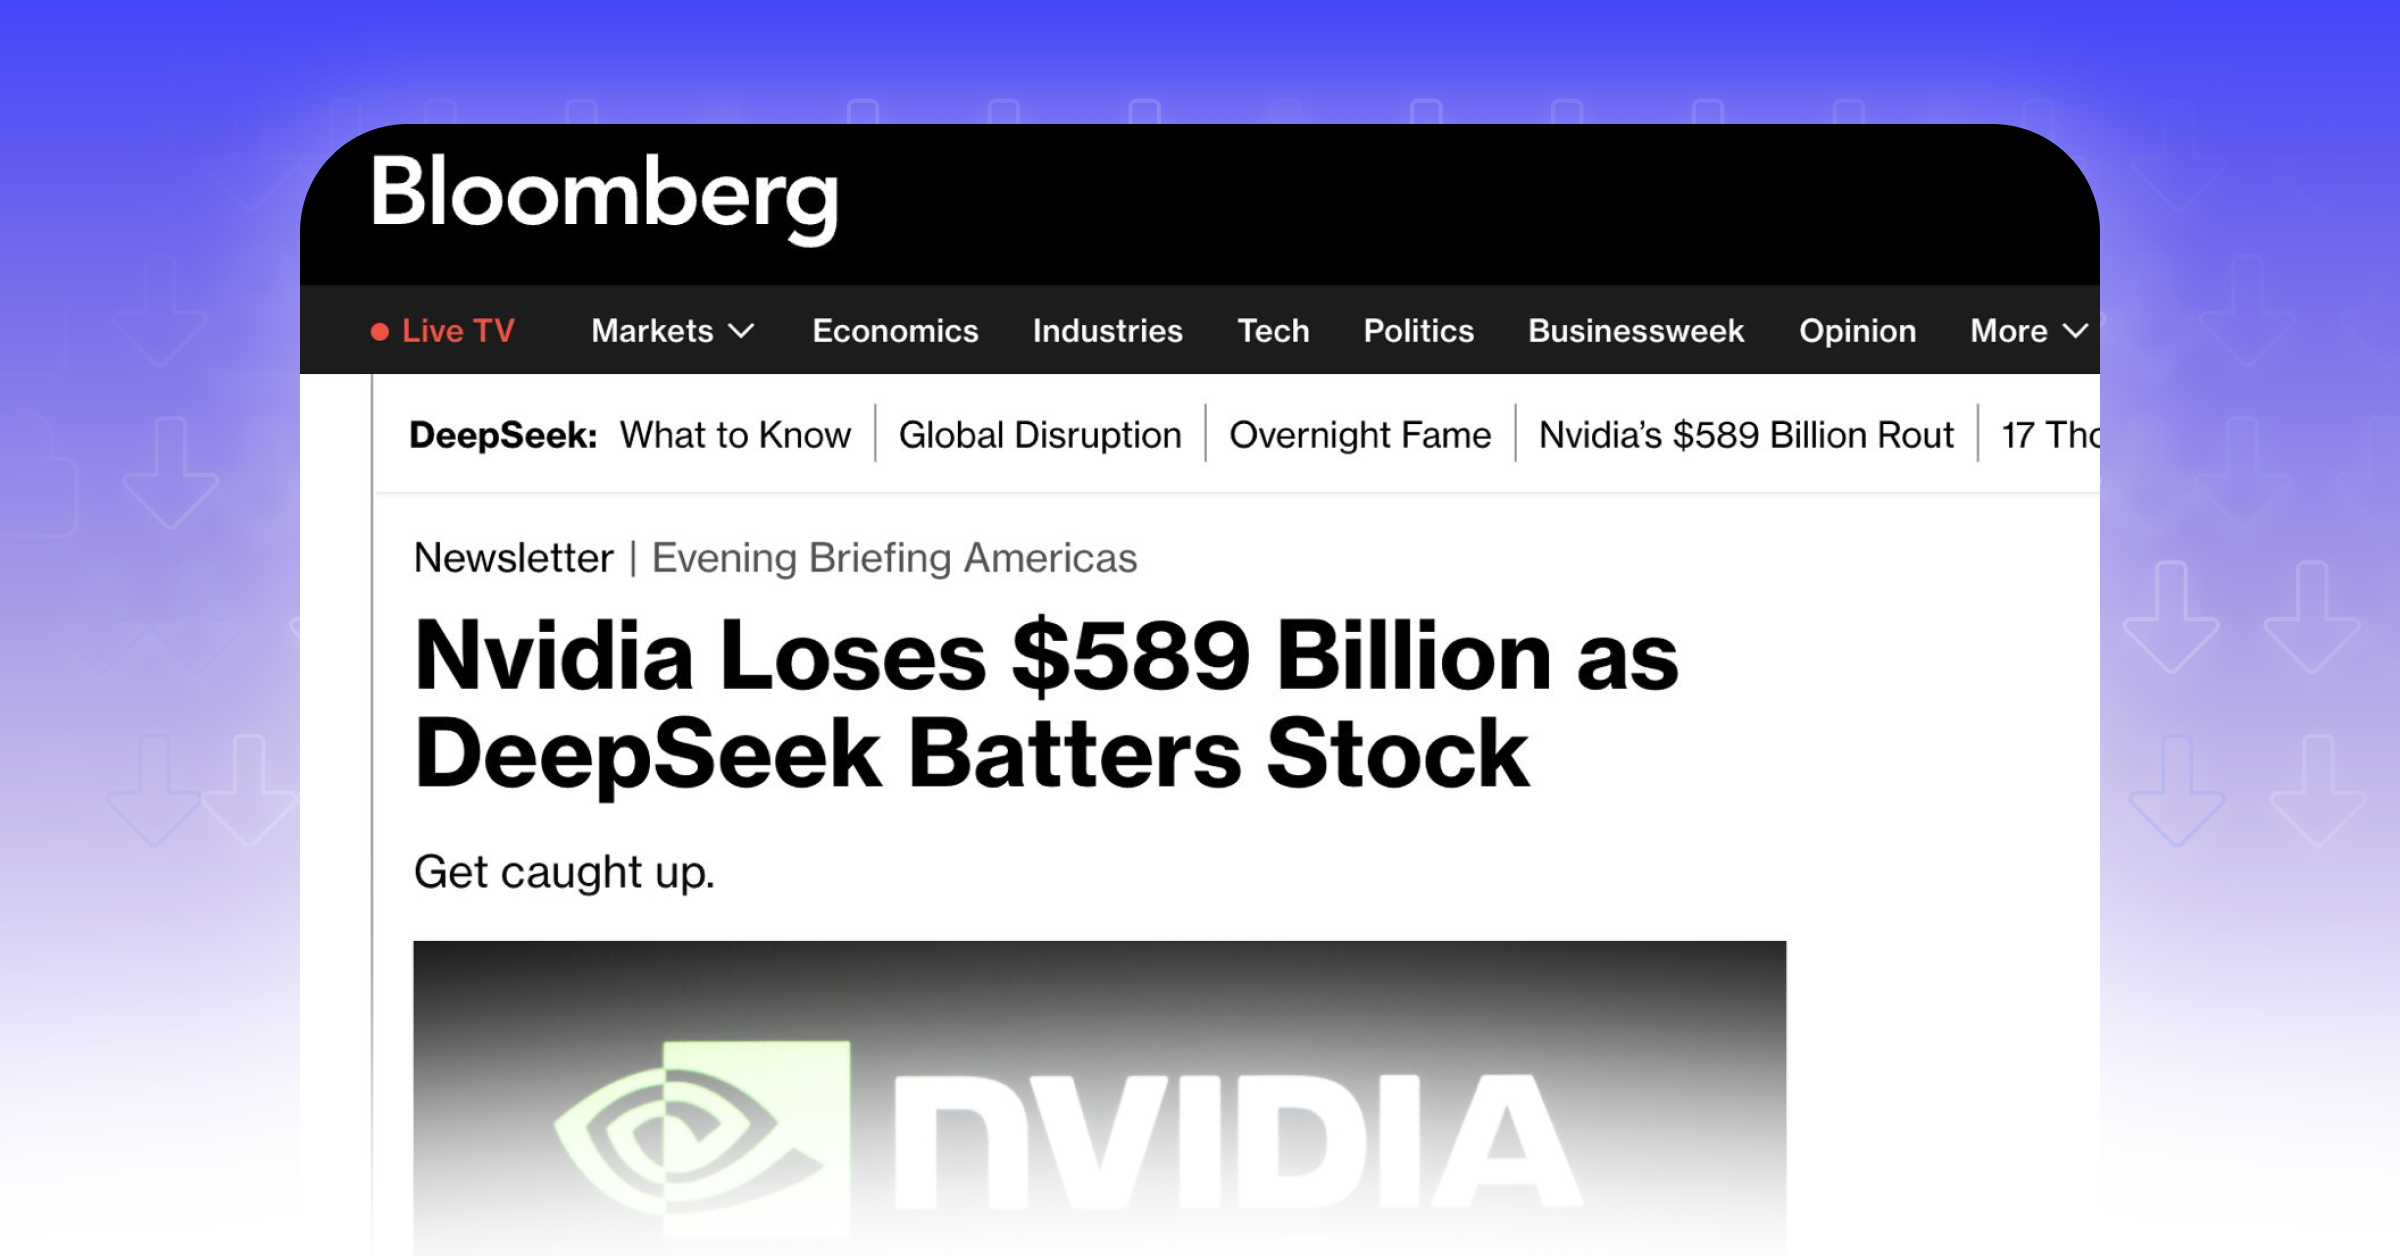This screenshot has width=2400, height=1256.
Task: Go to the Opinion section
Action: click(1858, 331)
